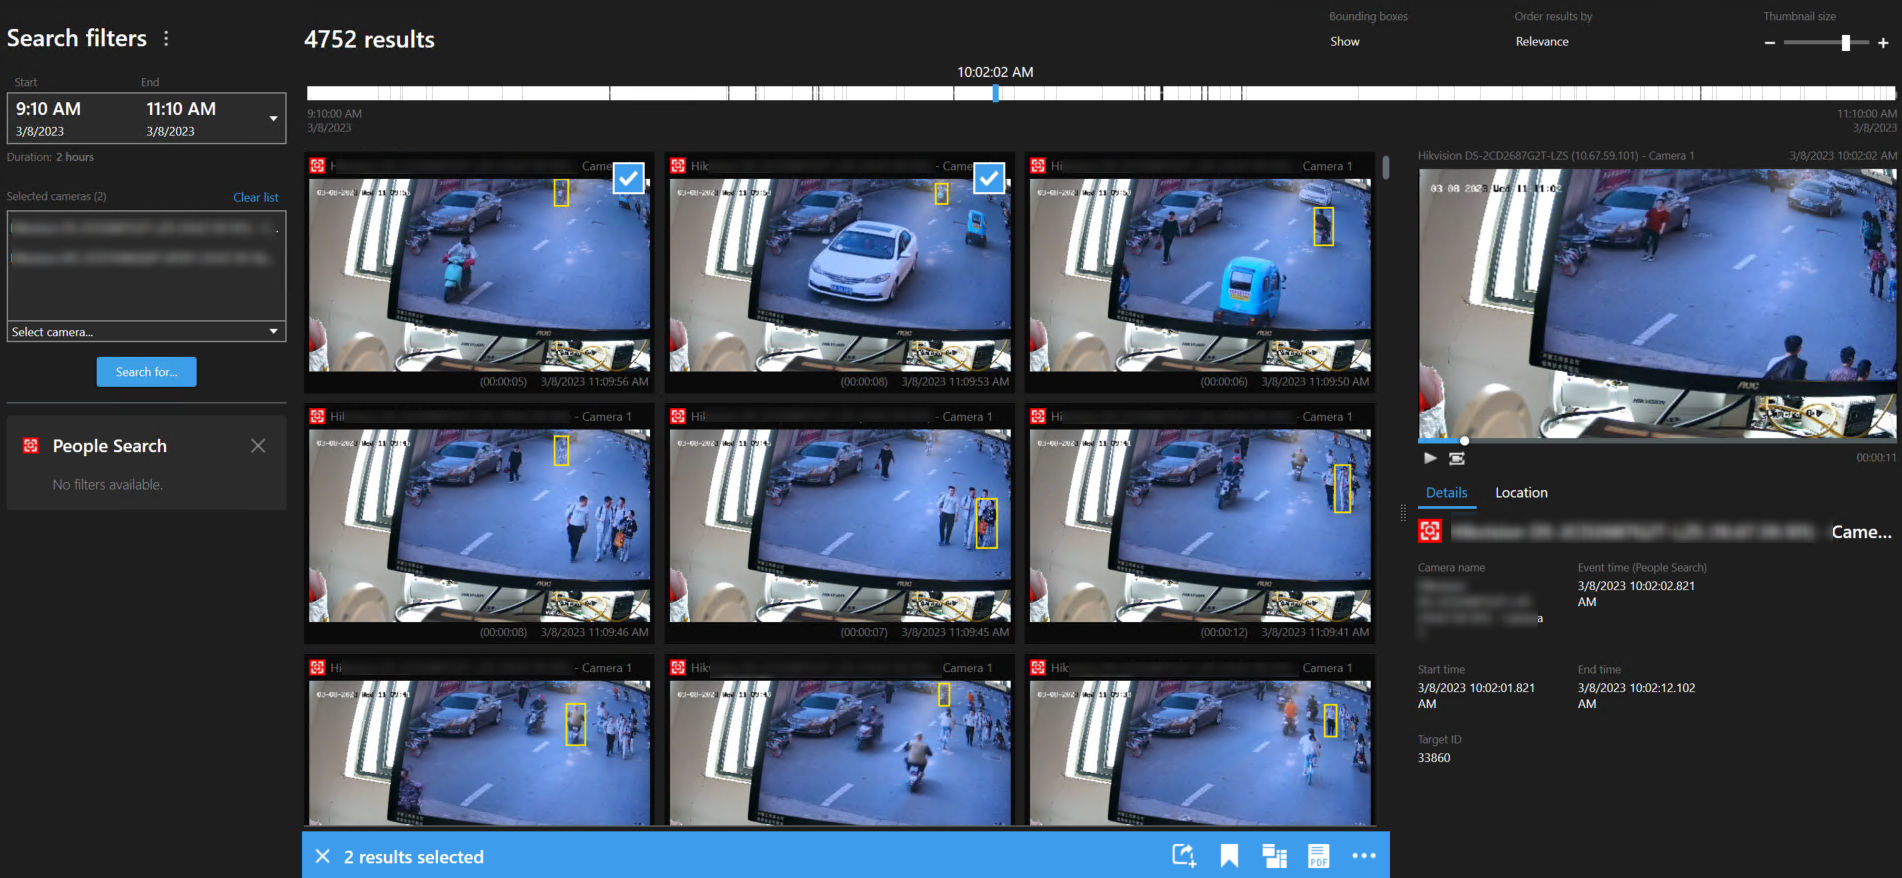Uncheck the first thumbnail's selection checkbox
The image size is (1902, 878).
tap(628, 178)
